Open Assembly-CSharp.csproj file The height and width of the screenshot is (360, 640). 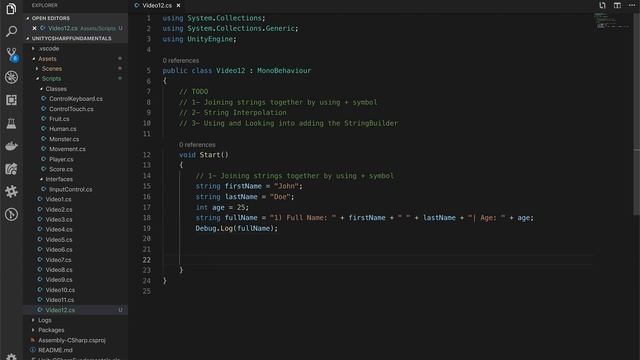point(72,340)
